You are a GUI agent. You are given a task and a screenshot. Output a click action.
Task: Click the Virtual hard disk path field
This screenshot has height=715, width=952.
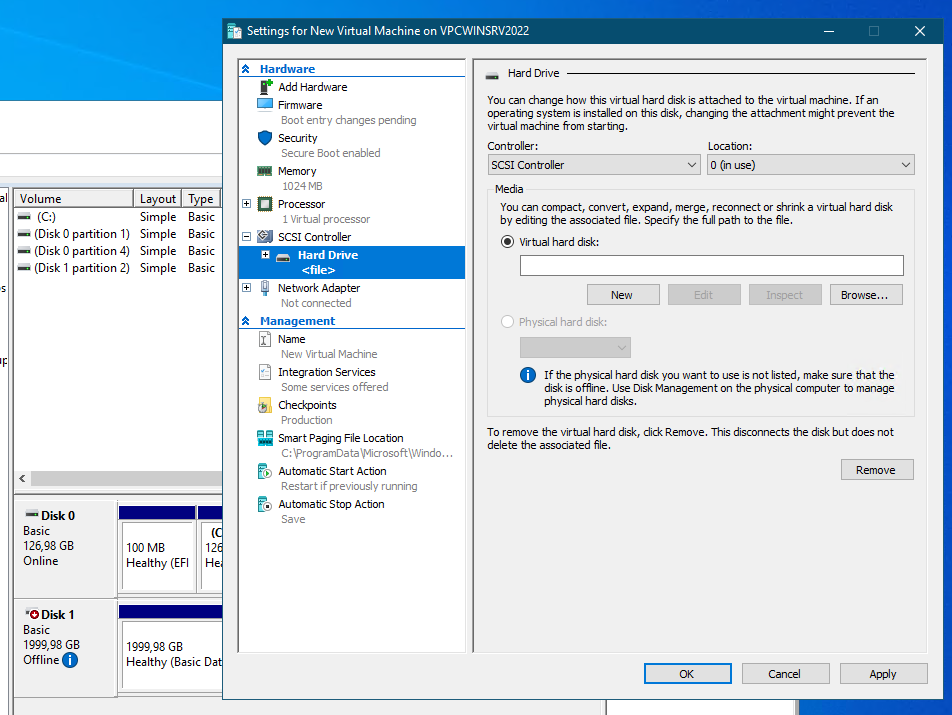711,265
